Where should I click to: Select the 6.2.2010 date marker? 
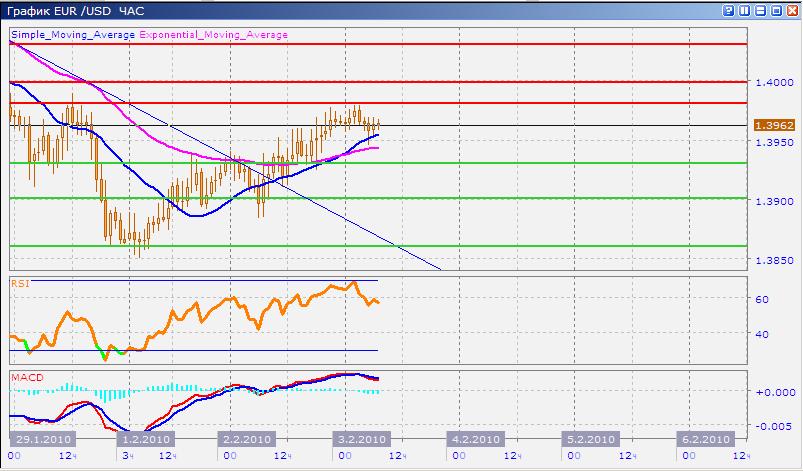(x=706, y=439)
